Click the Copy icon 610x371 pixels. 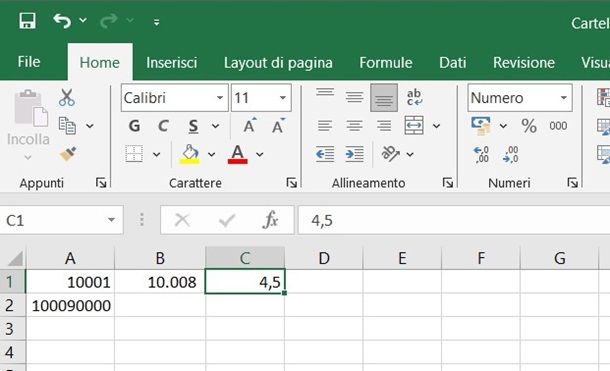tap(67, 126)
